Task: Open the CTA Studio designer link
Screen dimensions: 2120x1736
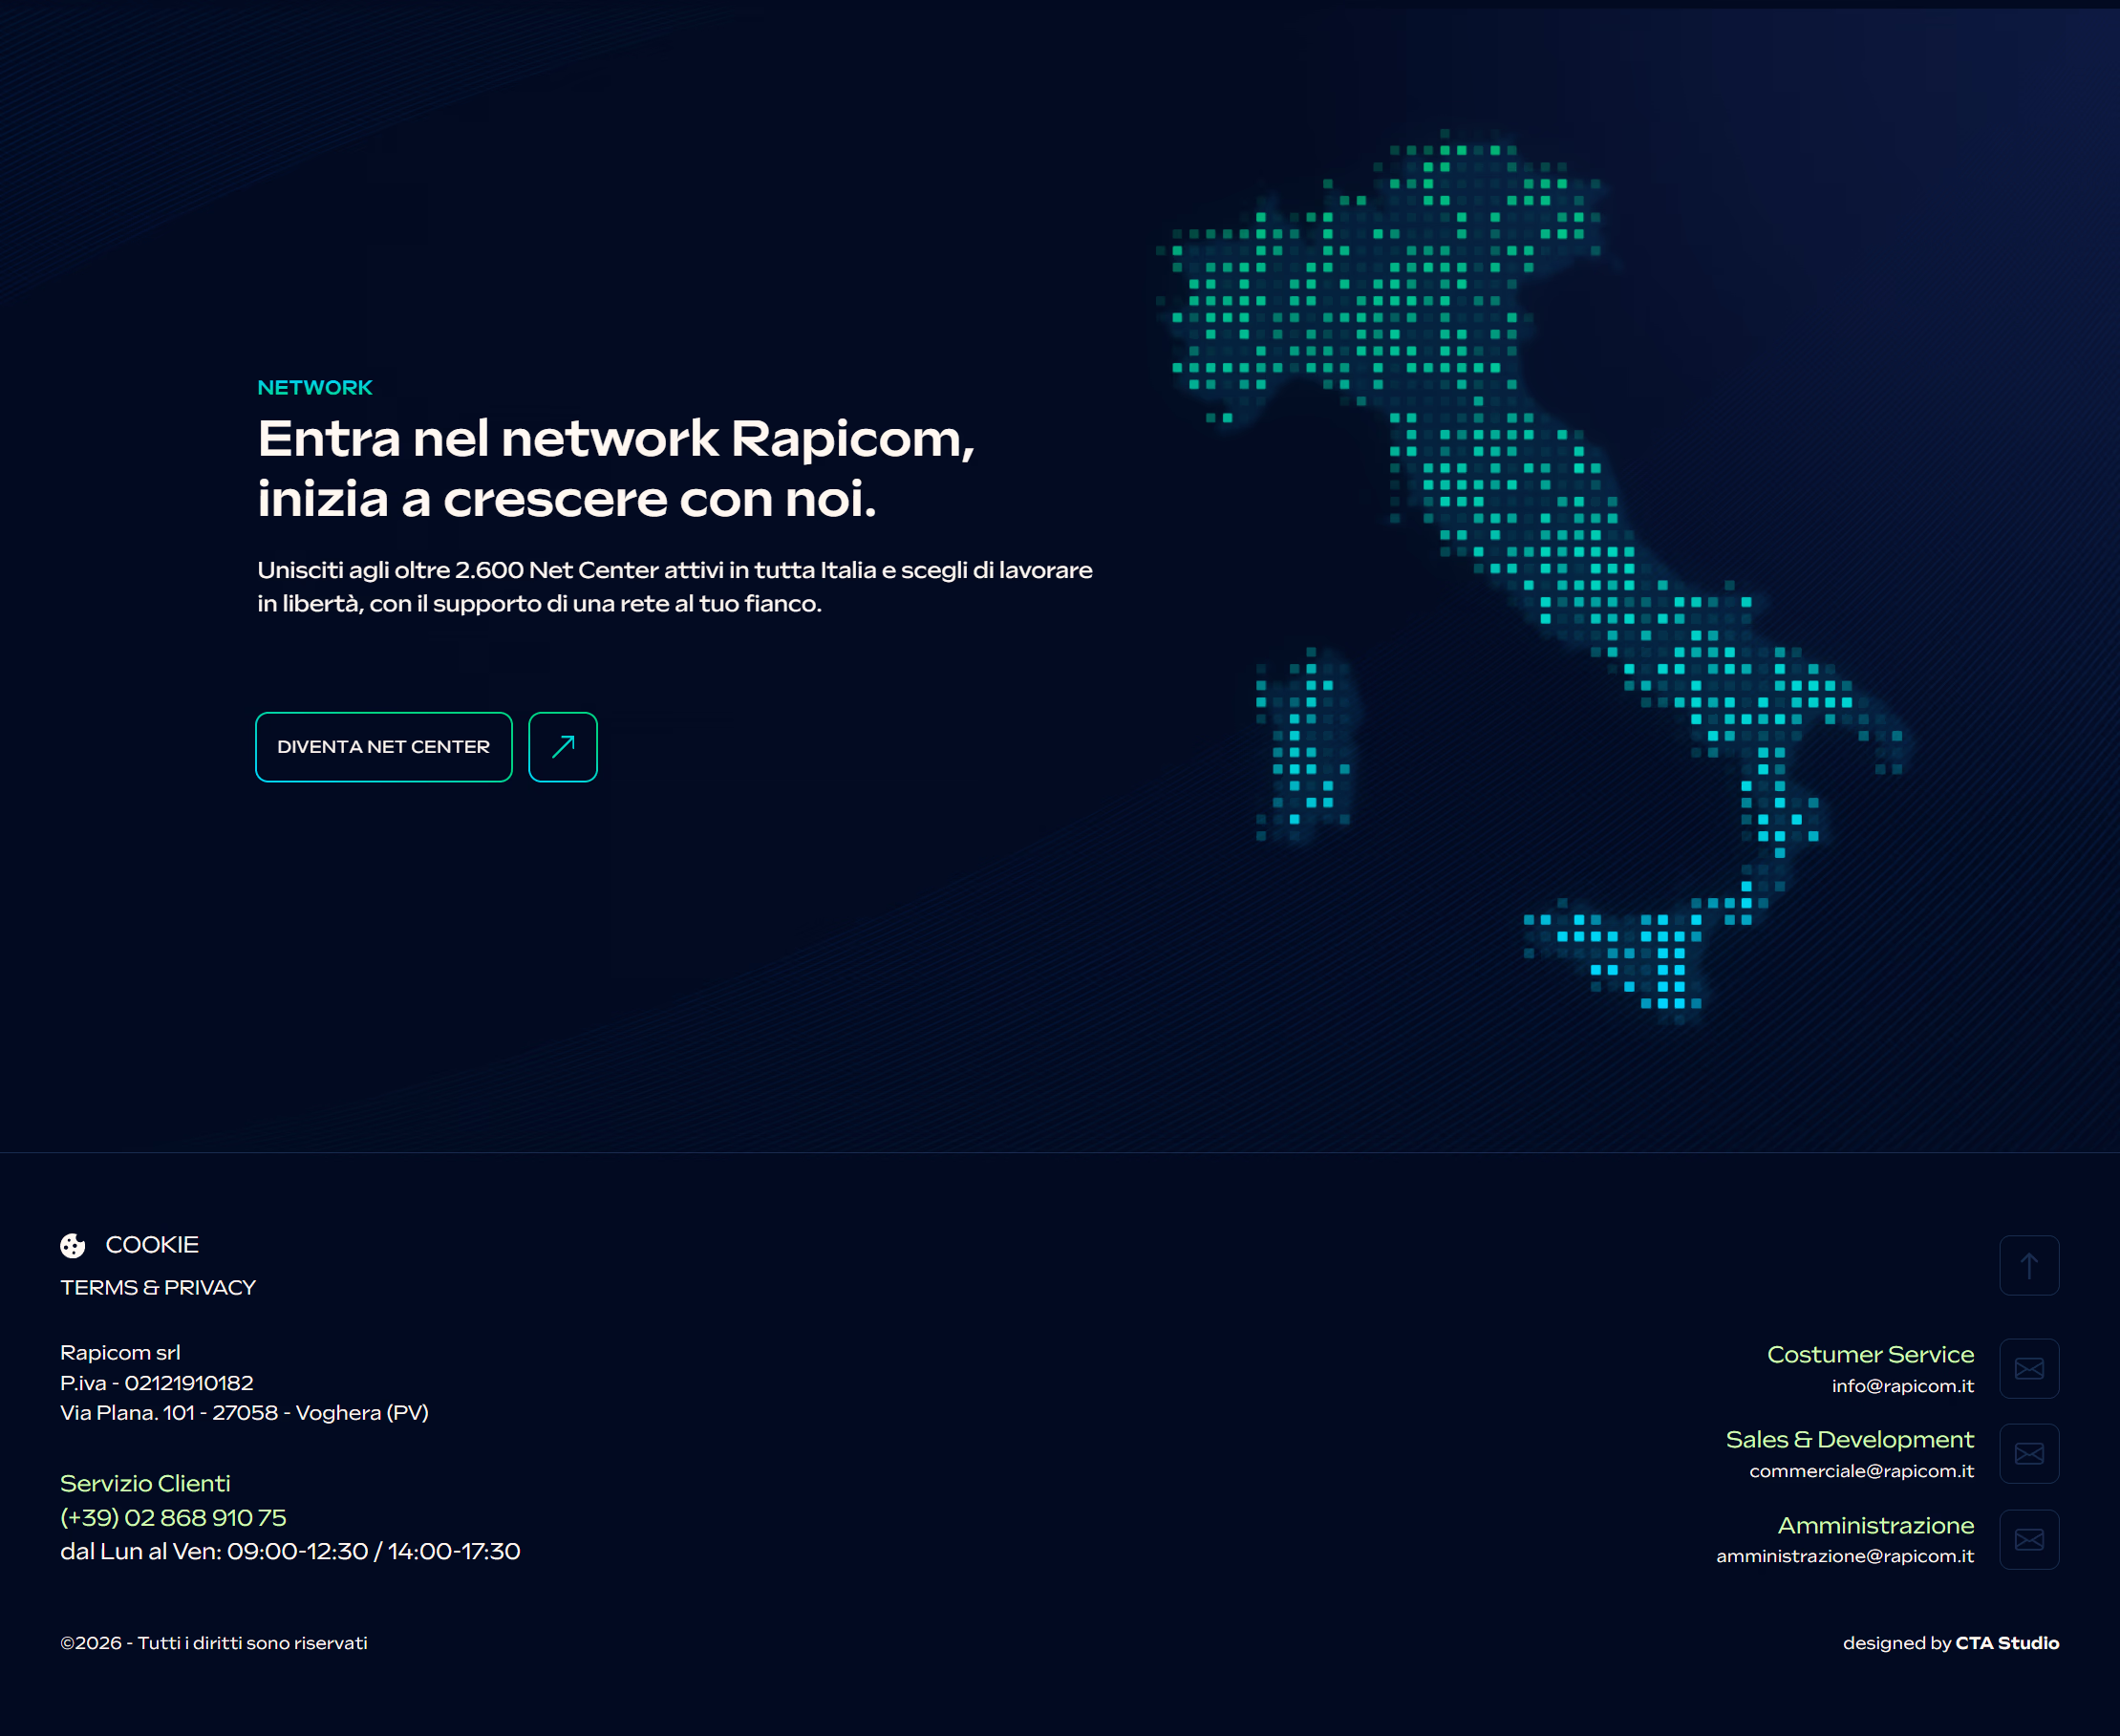Action: click(x=2007, y=1643)
